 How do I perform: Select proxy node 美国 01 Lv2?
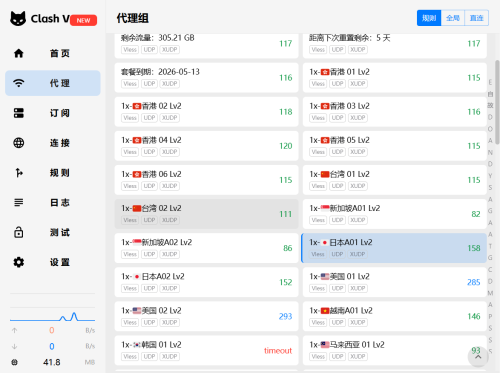(395, 282)
